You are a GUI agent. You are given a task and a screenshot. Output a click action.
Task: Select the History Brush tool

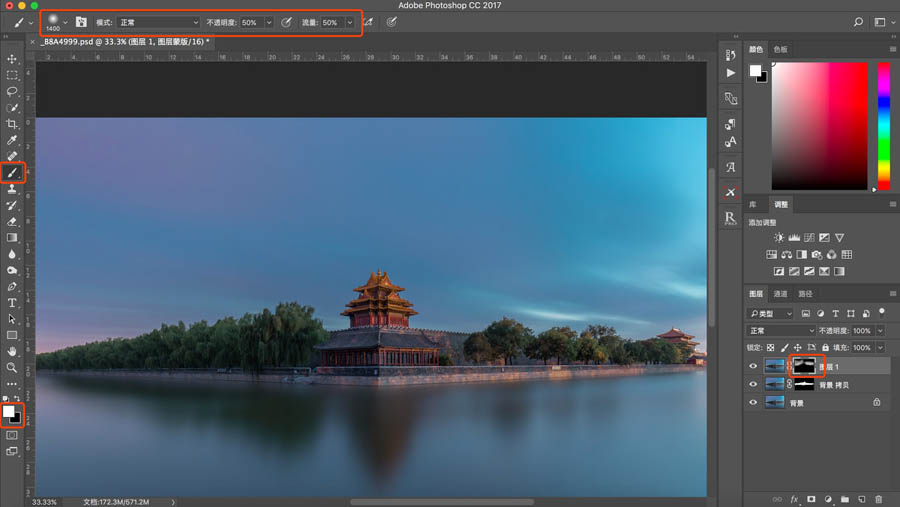[12, 205]
